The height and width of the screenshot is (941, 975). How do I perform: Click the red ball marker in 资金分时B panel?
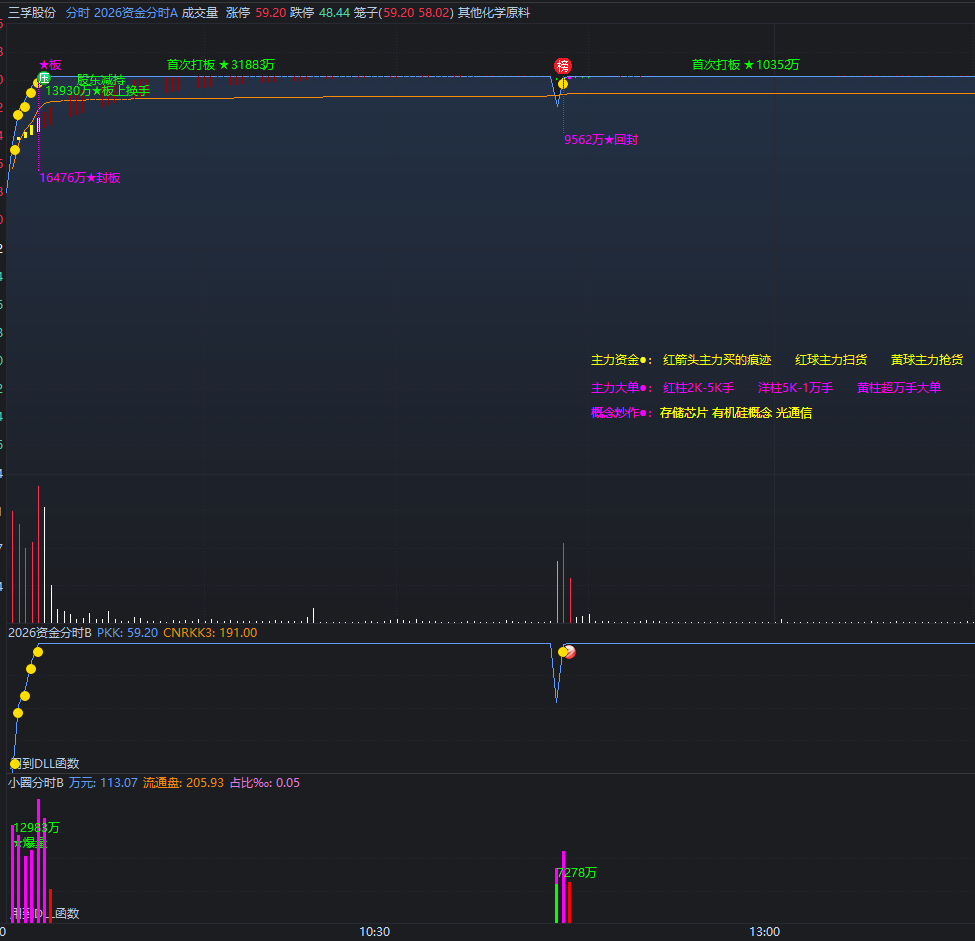[x=570, y=652]
